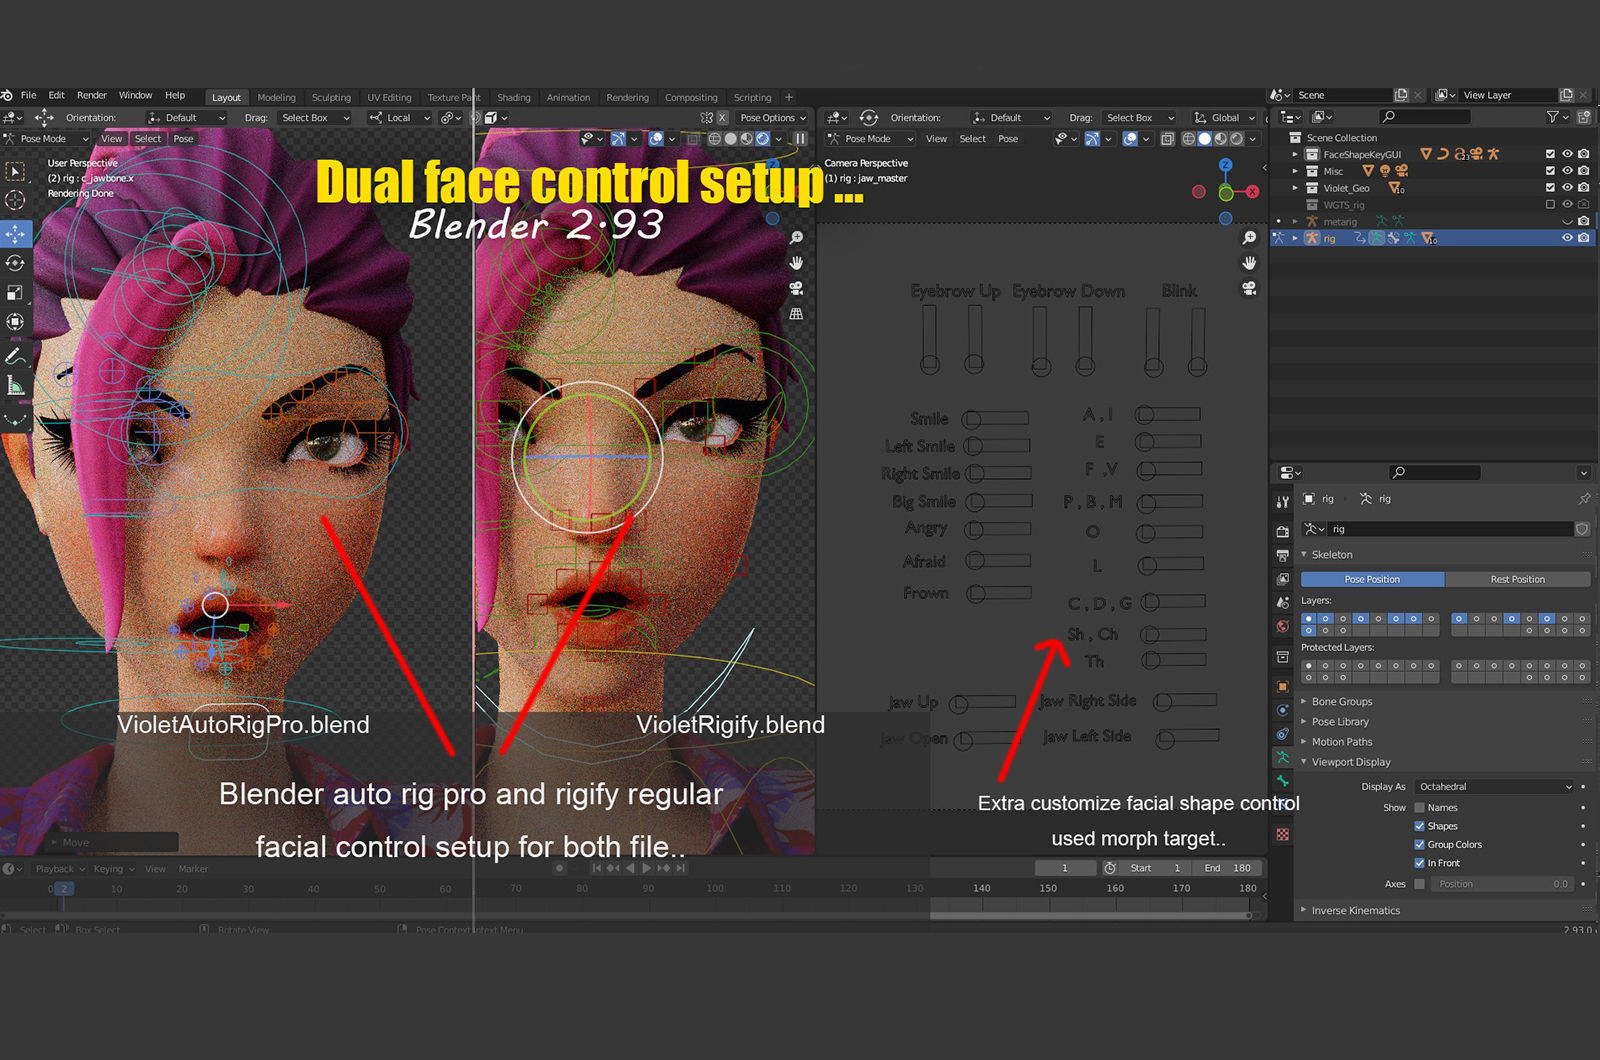Viewport: 1600px width, 1060px height.
Task: Click the zoom magnifier in left viewport
Action: point(796,238)
